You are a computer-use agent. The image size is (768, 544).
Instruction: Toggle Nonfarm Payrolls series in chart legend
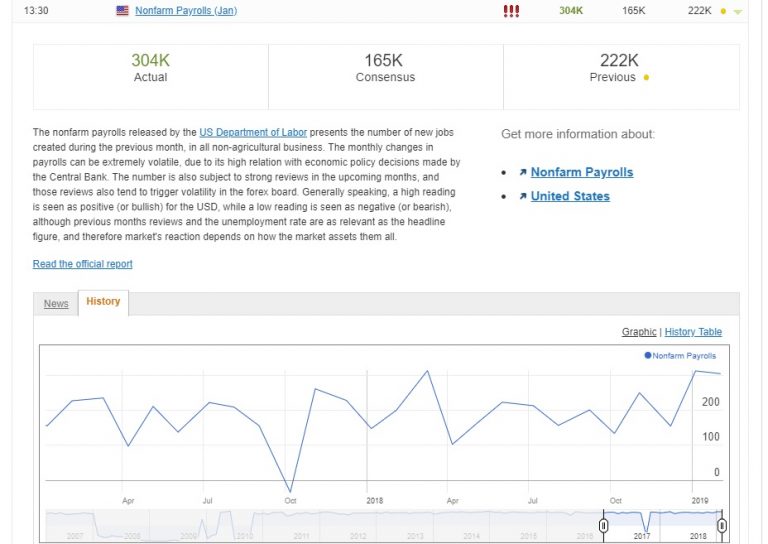[x=681, y=355]
